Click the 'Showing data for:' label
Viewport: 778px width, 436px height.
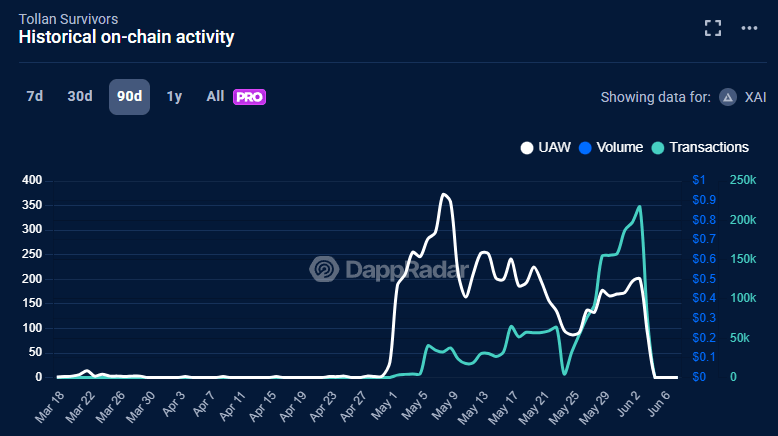(x=655, y=97)
